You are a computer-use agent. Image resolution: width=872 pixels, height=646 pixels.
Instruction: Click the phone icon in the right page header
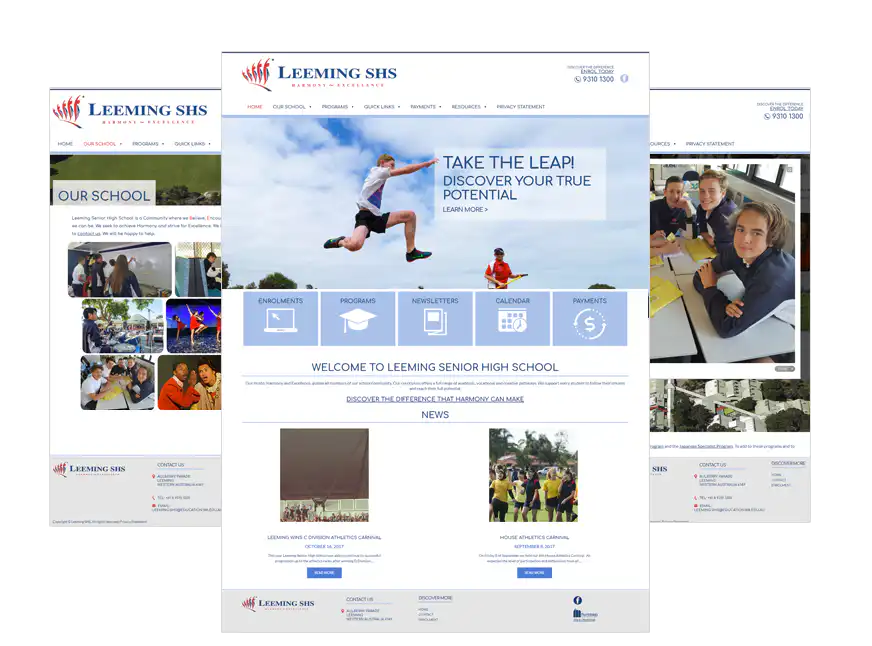(767, 117)
